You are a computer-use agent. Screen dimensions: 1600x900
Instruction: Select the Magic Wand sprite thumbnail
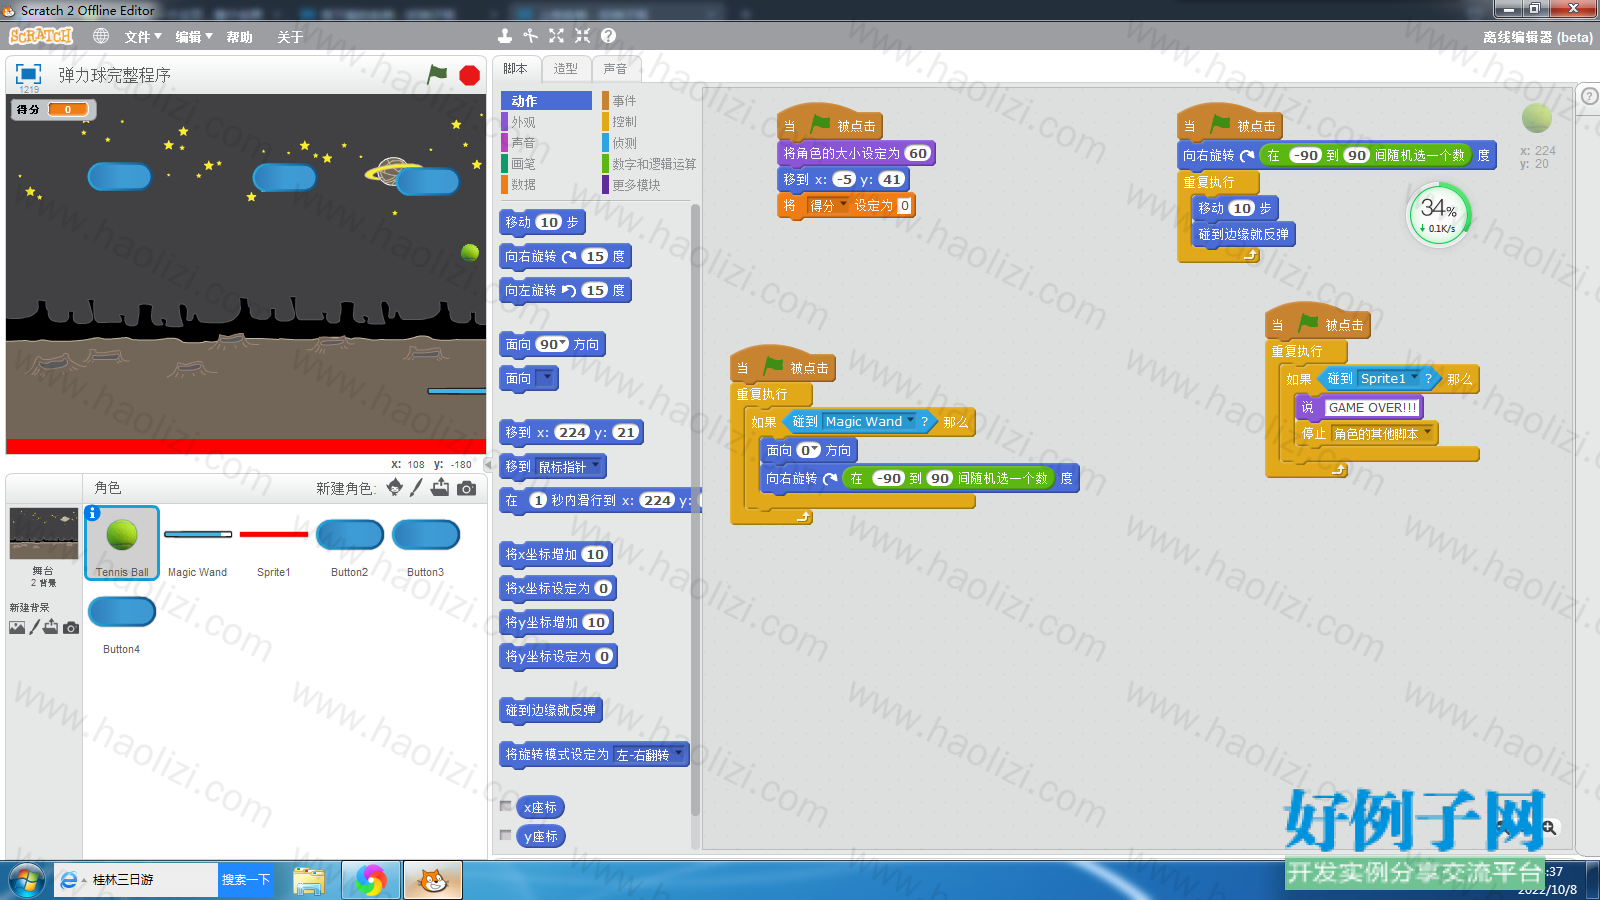pyautogui.click(x=198, y=543)
